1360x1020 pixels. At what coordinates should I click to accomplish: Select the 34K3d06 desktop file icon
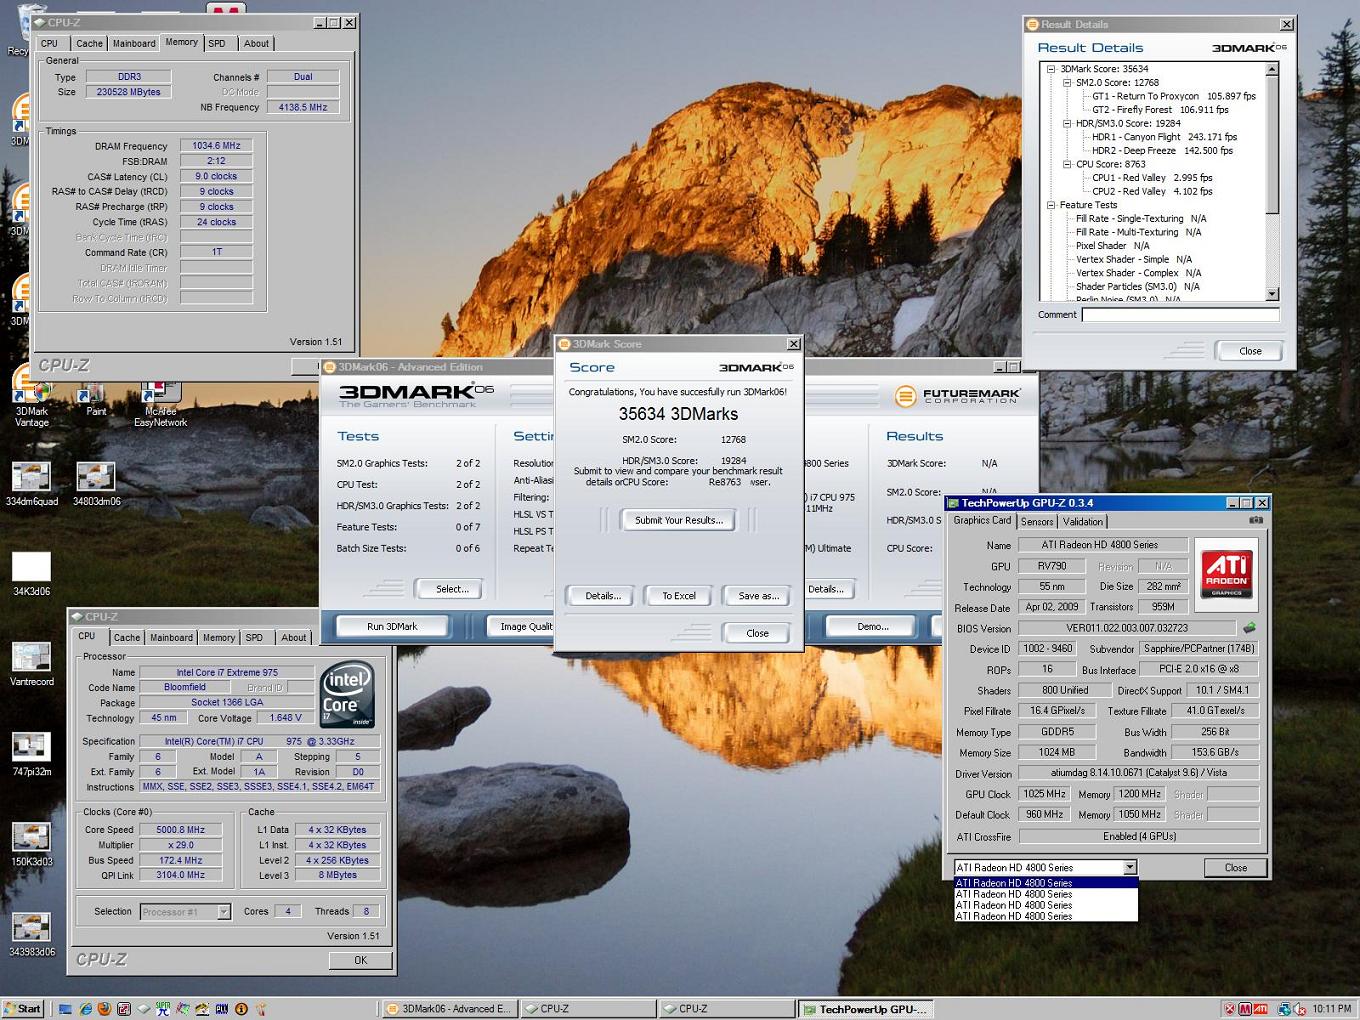coord(31,574)
